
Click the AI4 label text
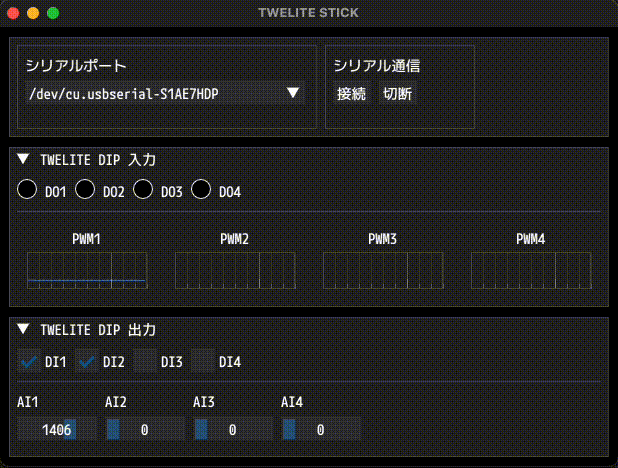pos(292,402)
